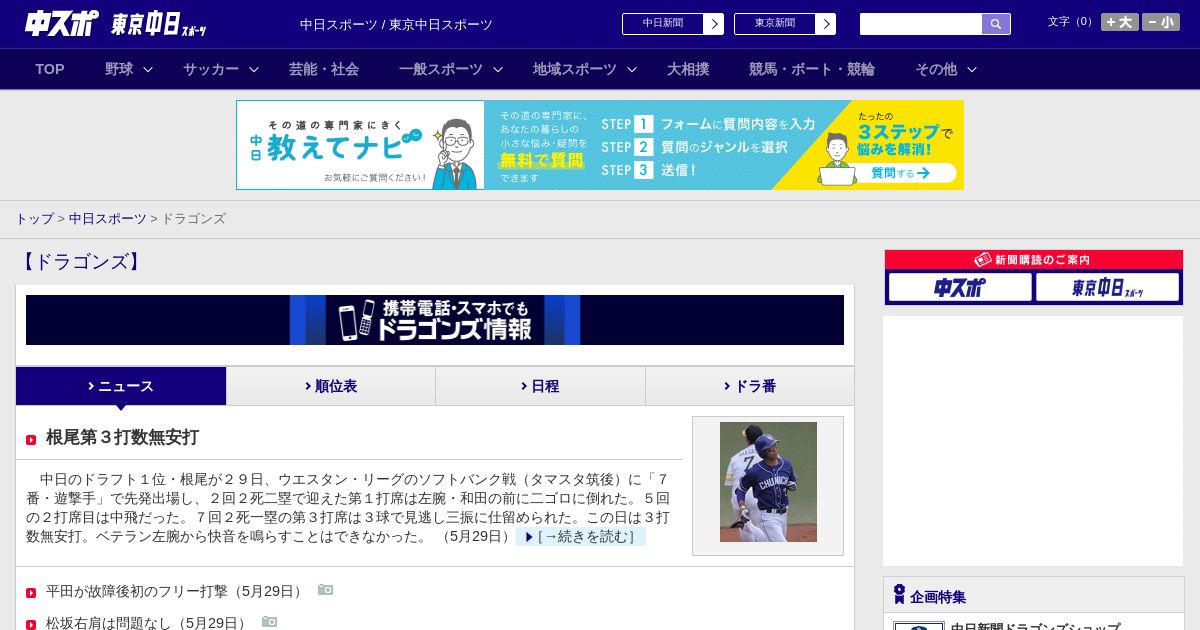The width and height of the screenshot is (1200, 630).
Task: Open 芸能・社会 navigation item
Action: (x=324, y=69)
